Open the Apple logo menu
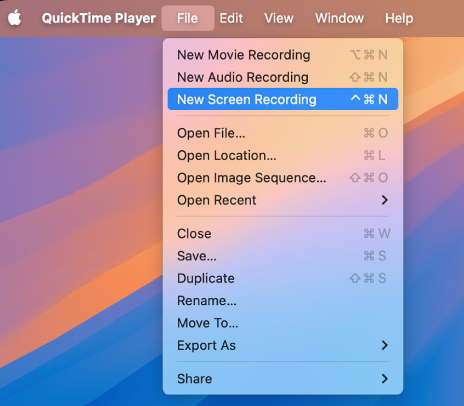The height and width of the screenshot is (406, 464). pos(15,18)
